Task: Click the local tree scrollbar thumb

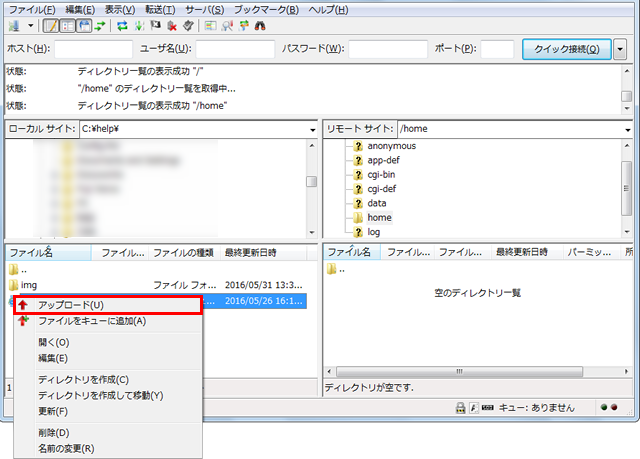Action: [311, 181]
